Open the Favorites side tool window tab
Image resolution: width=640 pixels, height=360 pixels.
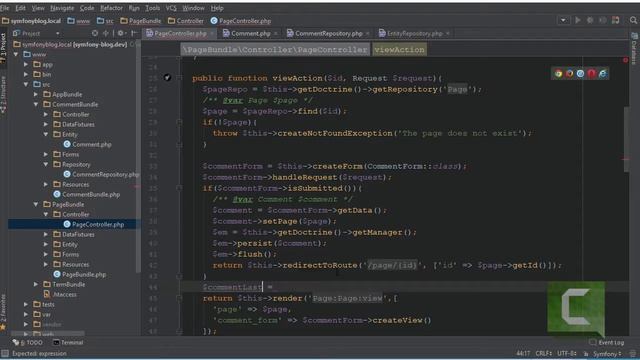[3, 312]
